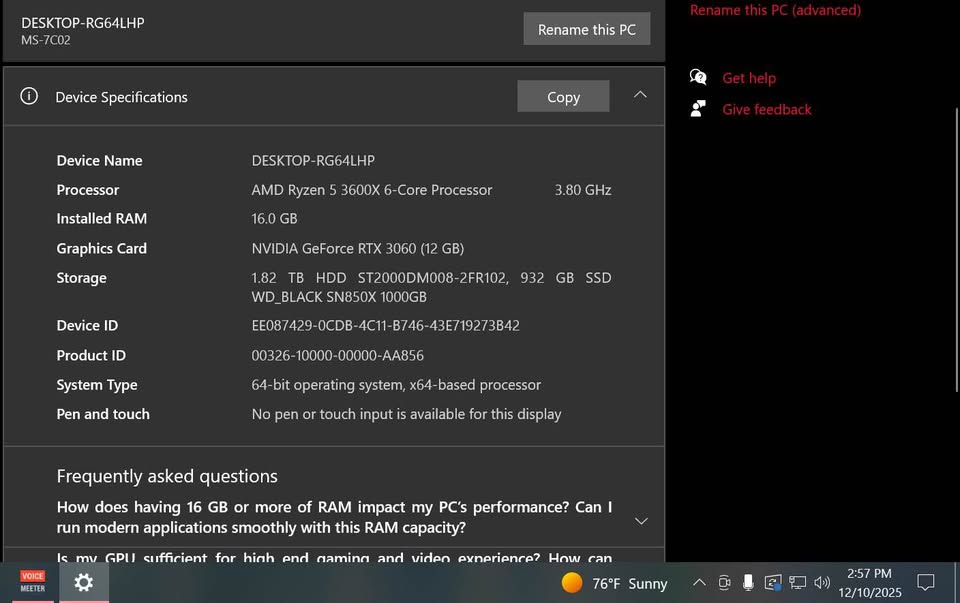Image resolution: width=960 pixels, height=603 pixels.
Task: Copy the device specifications
Action: (563, 97)
